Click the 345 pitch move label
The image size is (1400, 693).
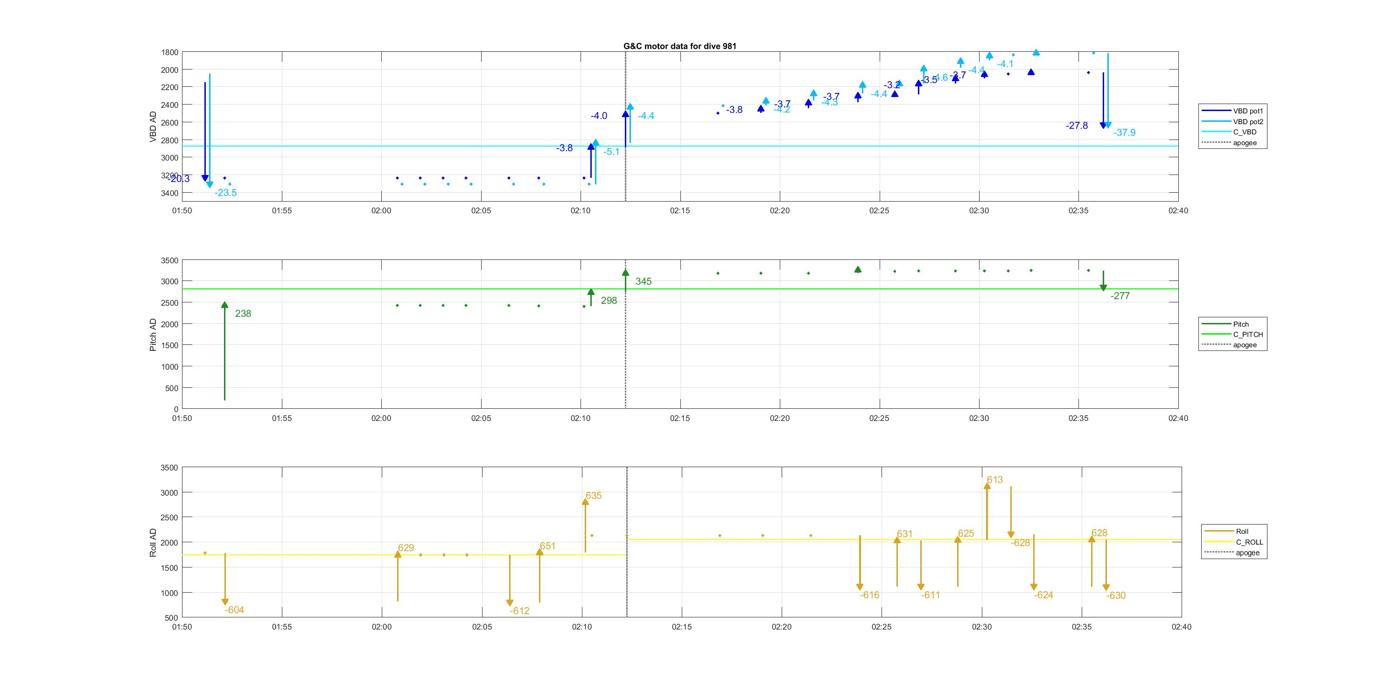click(643, 282)
